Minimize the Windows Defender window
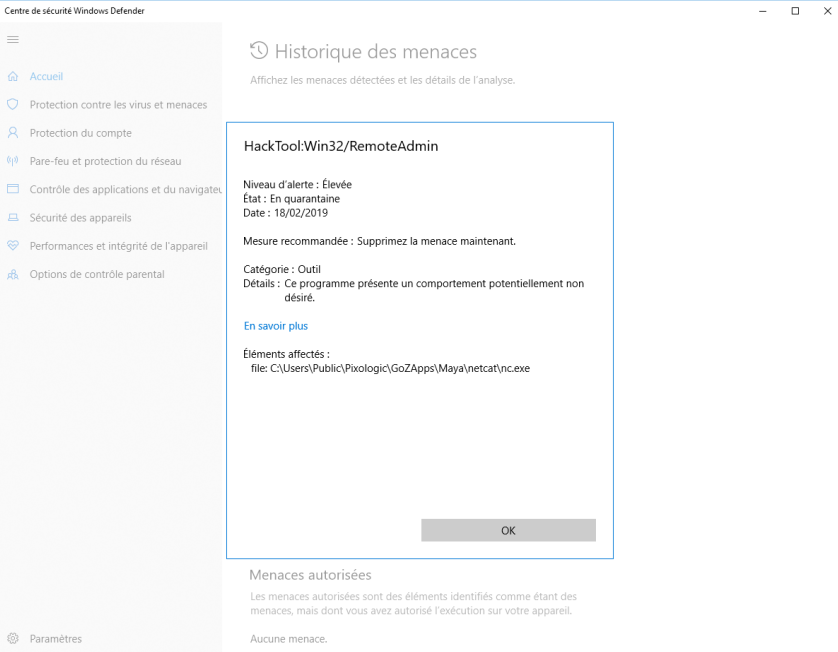The height and width of the screenshot is (652, 838). [763, 11]
